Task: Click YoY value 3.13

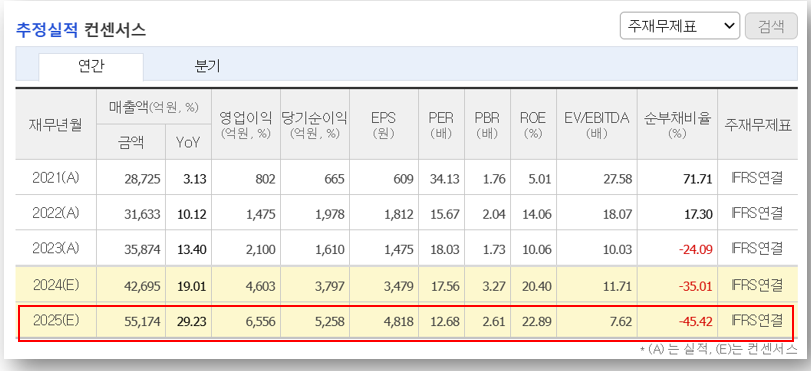Action: tap(194, 179)
